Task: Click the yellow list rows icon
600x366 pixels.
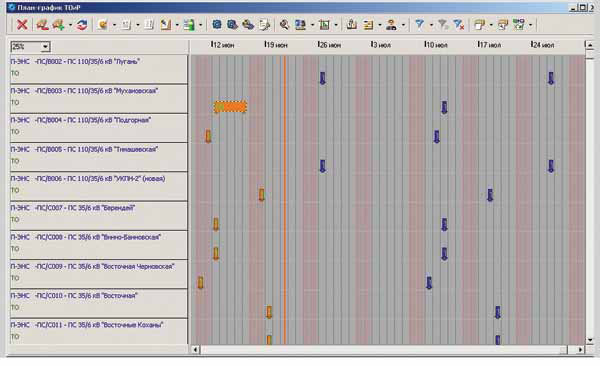Action: coord(368,25)
